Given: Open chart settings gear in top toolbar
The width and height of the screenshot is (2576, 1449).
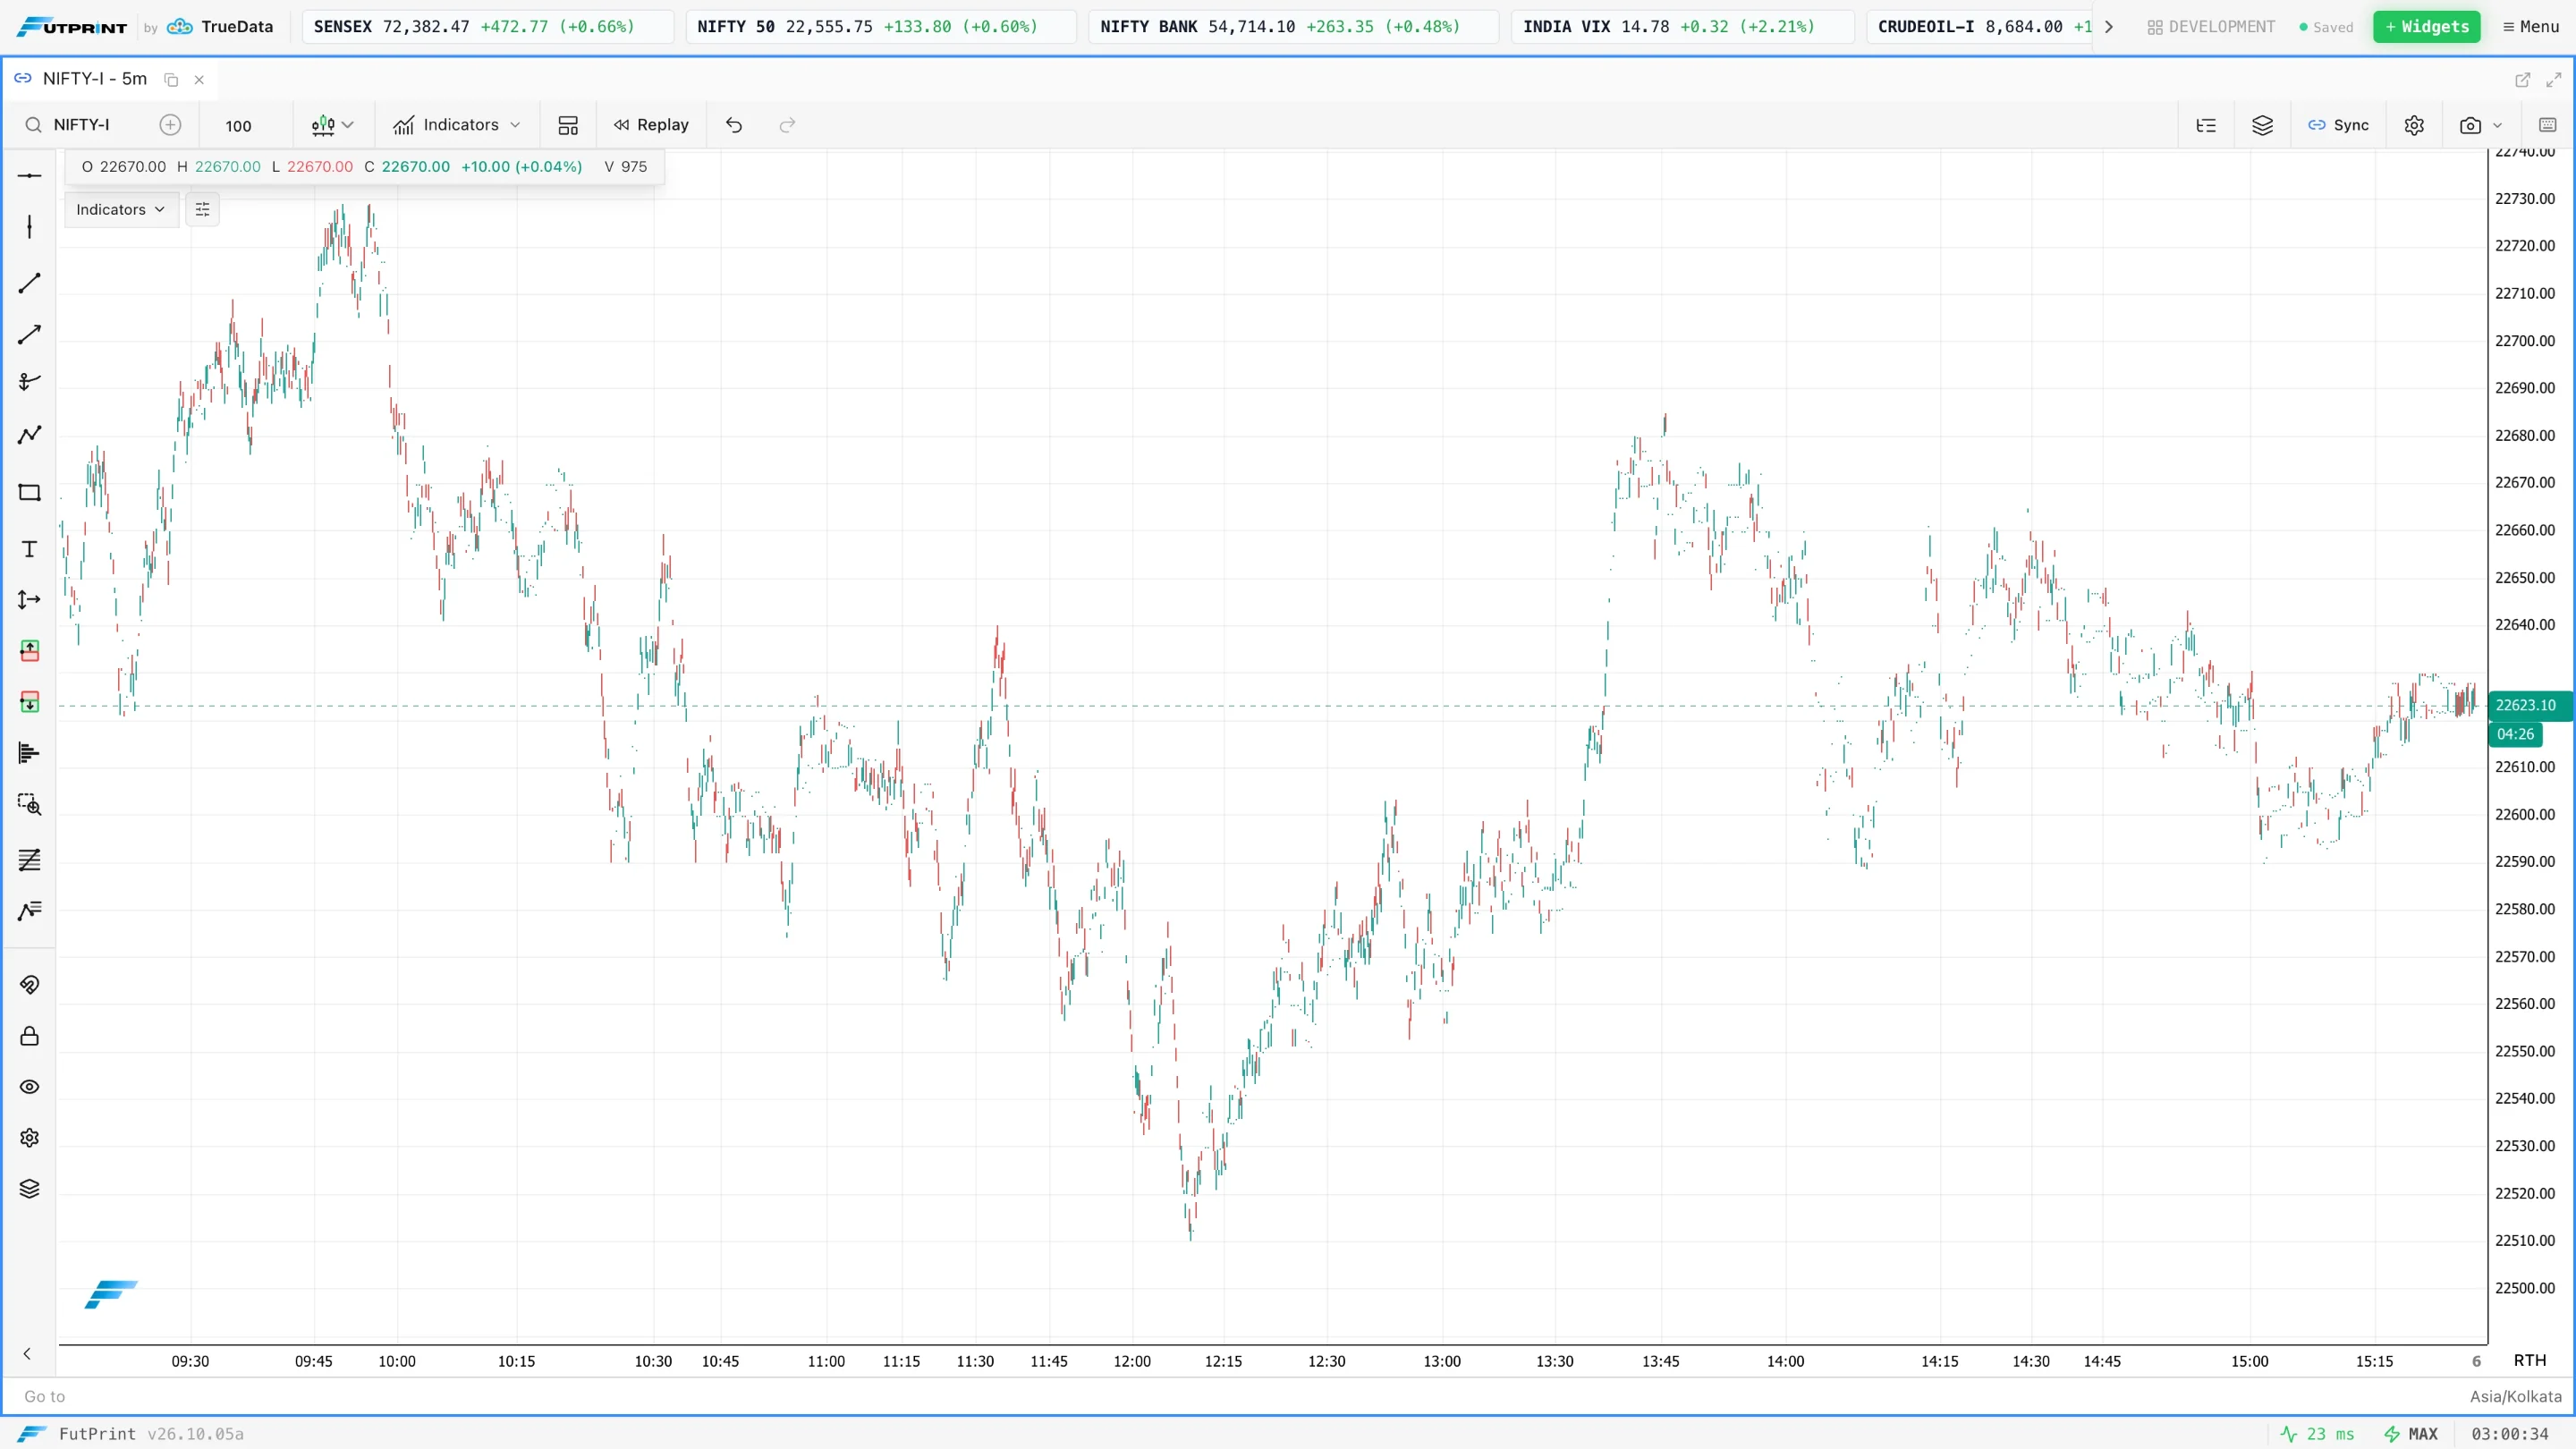Looking at the screenshot, I should coord(2414,125).
